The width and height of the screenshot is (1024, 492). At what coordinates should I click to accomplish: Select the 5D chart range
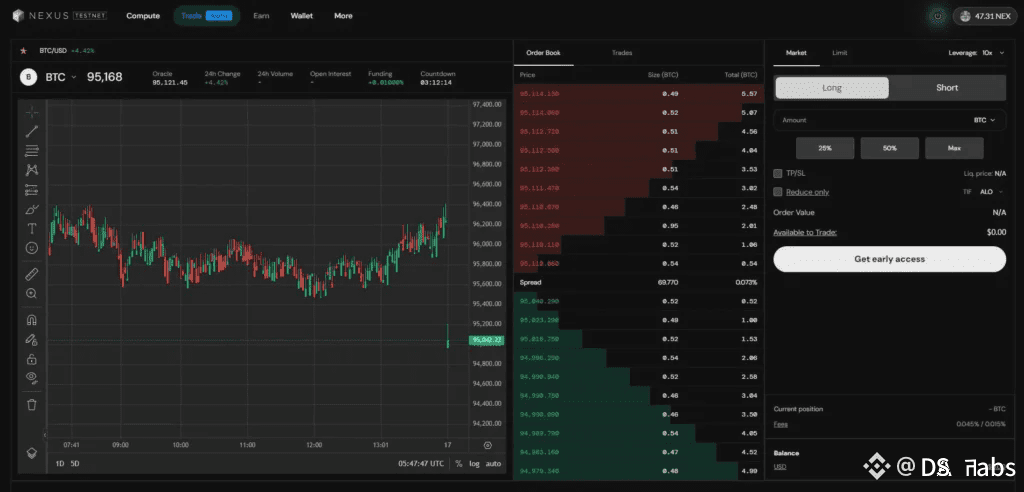(x=75, y=463)
